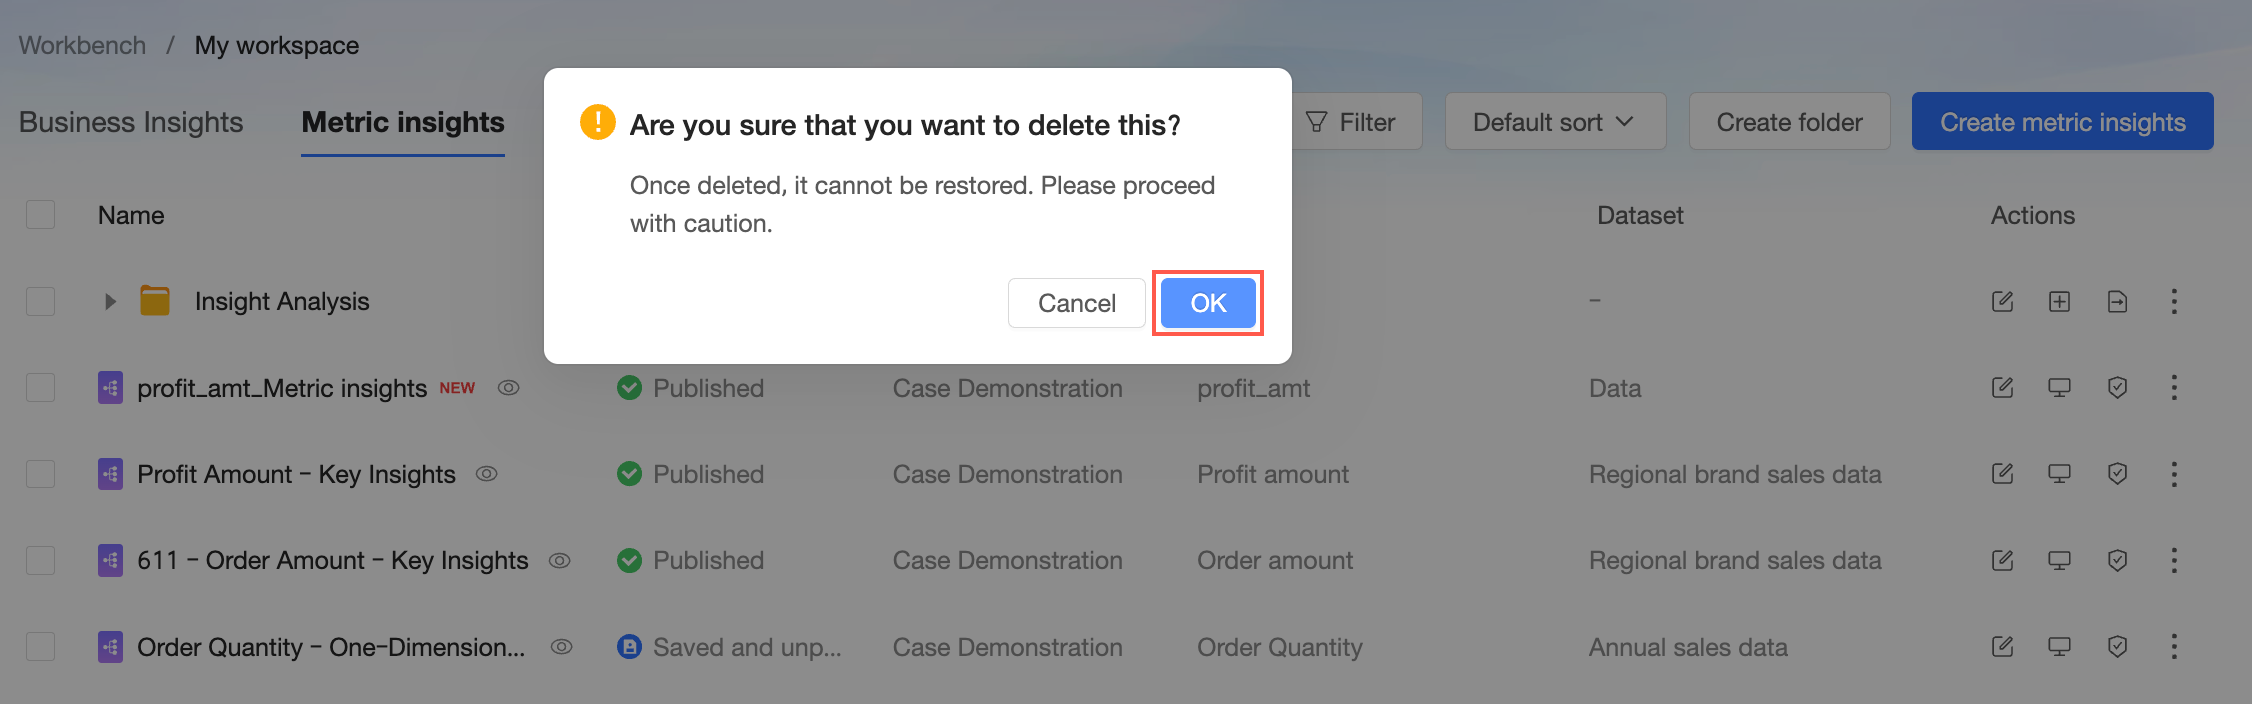The height and width of the screenshot is (704, 2252).
Task: Cancel the delete confirmation dialog
Action: (x=1076, y=303)
